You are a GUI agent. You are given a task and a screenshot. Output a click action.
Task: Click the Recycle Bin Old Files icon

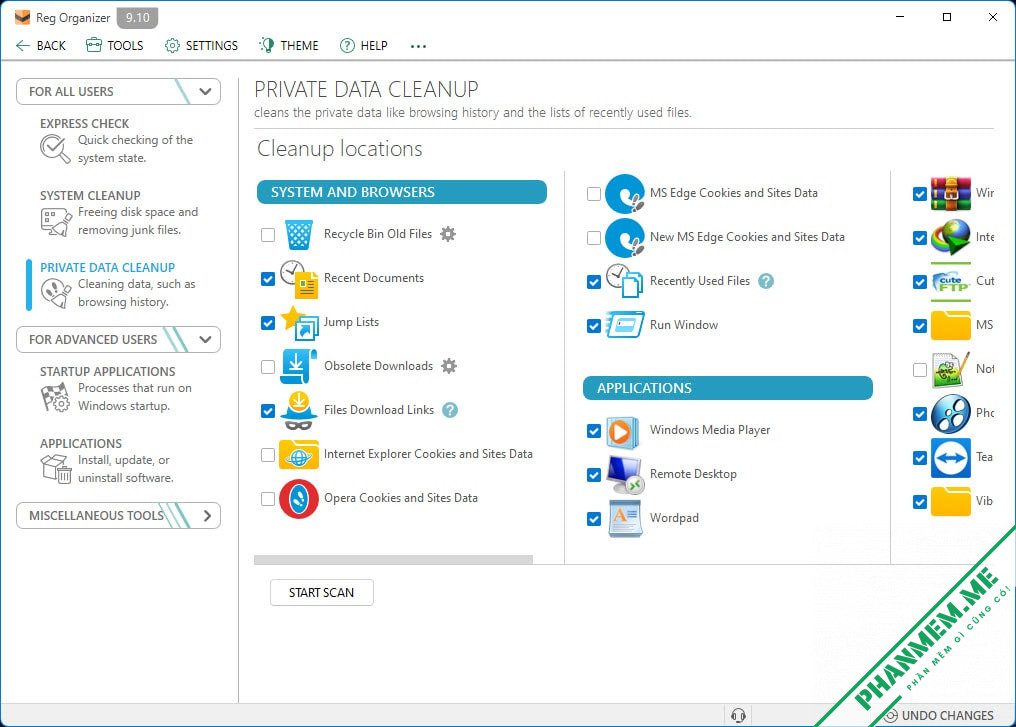point(299,235)
